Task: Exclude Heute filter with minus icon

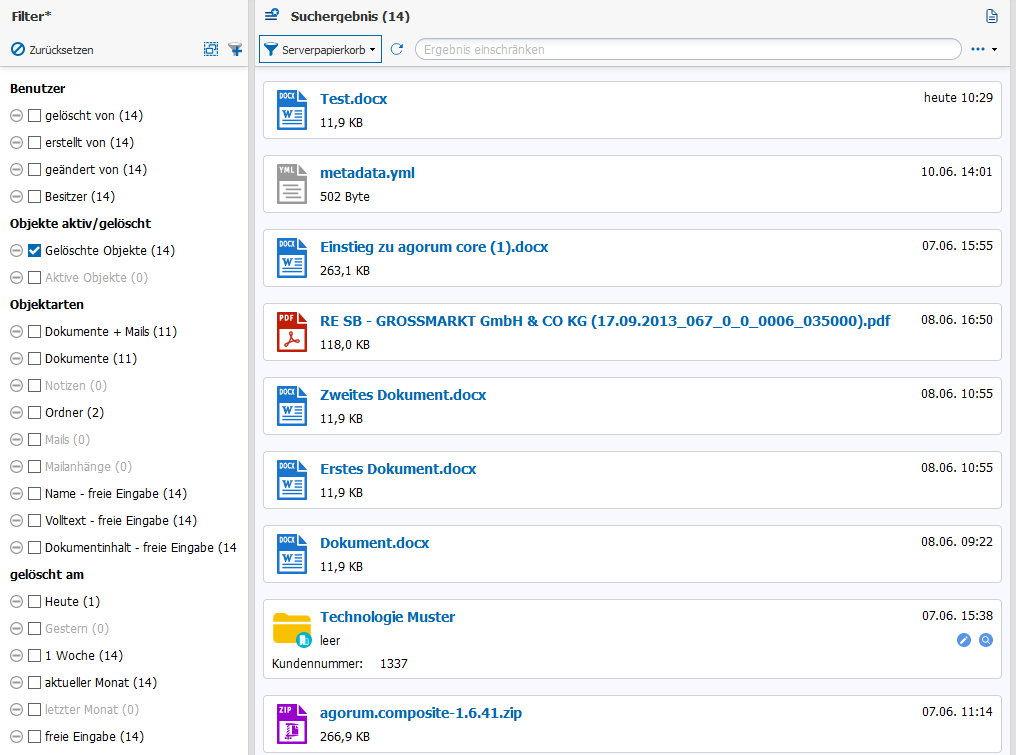Action: [x=17, y=602]
